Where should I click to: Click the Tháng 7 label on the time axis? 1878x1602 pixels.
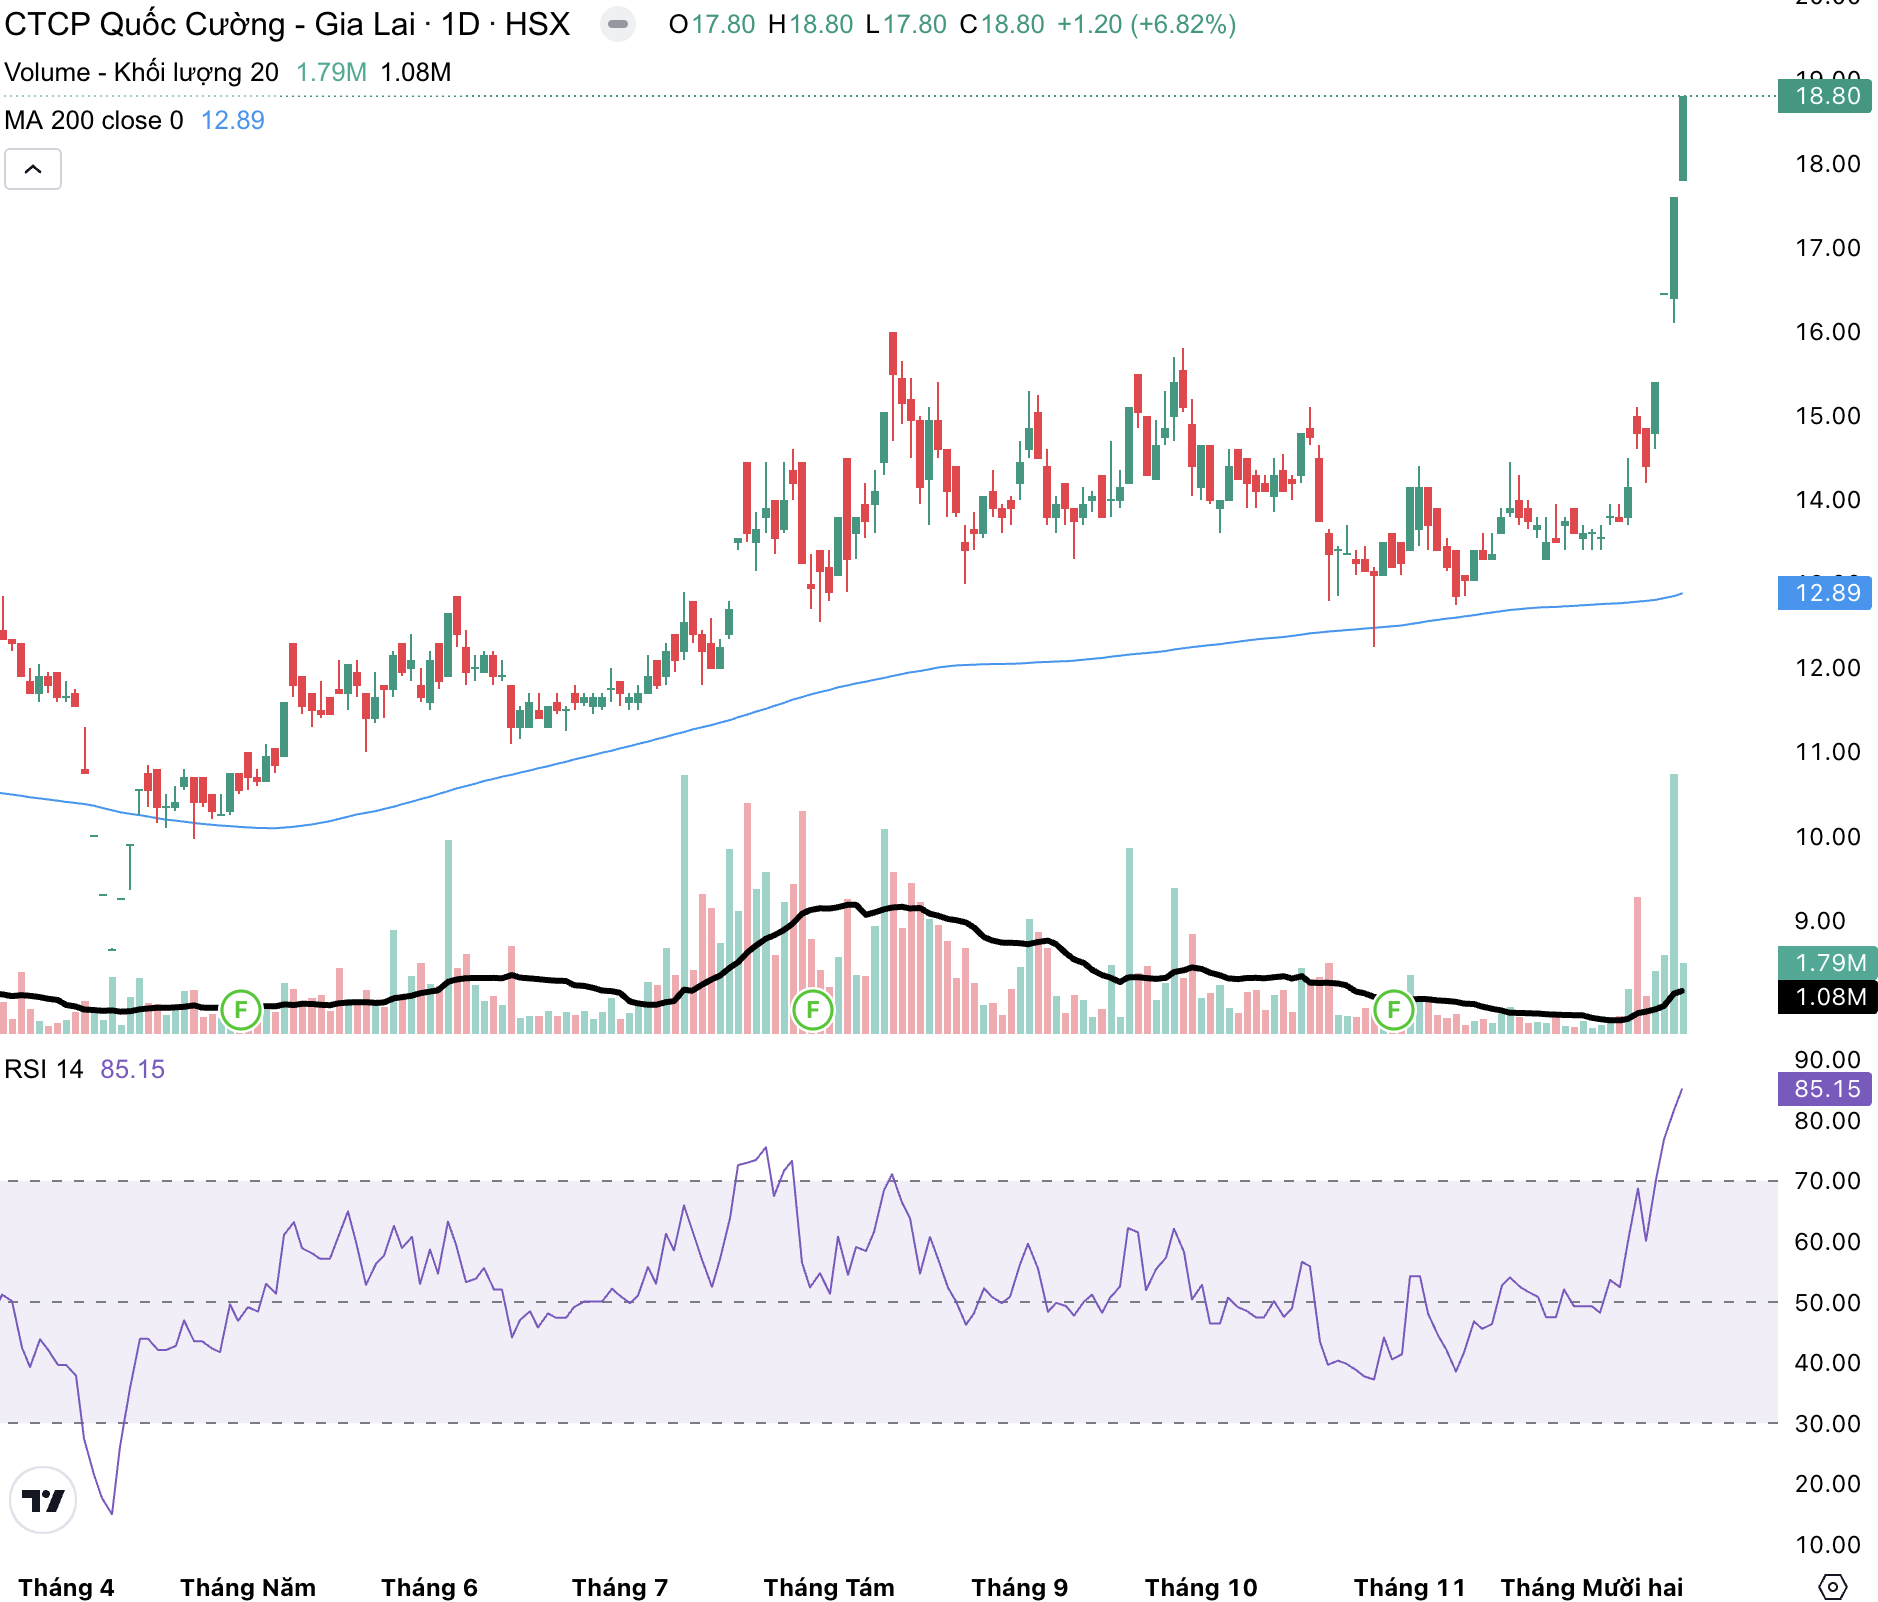619,1587
